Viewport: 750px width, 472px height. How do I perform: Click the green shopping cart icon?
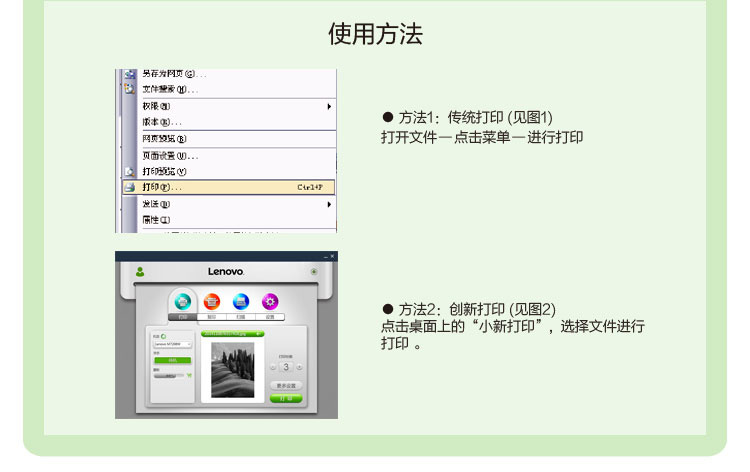point(189,376)
